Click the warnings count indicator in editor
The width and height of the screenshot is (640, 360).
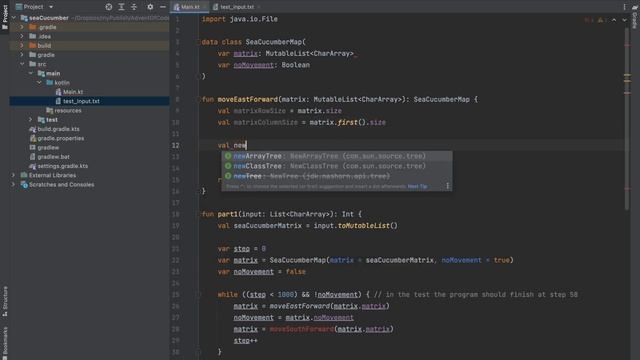[602, 20]
